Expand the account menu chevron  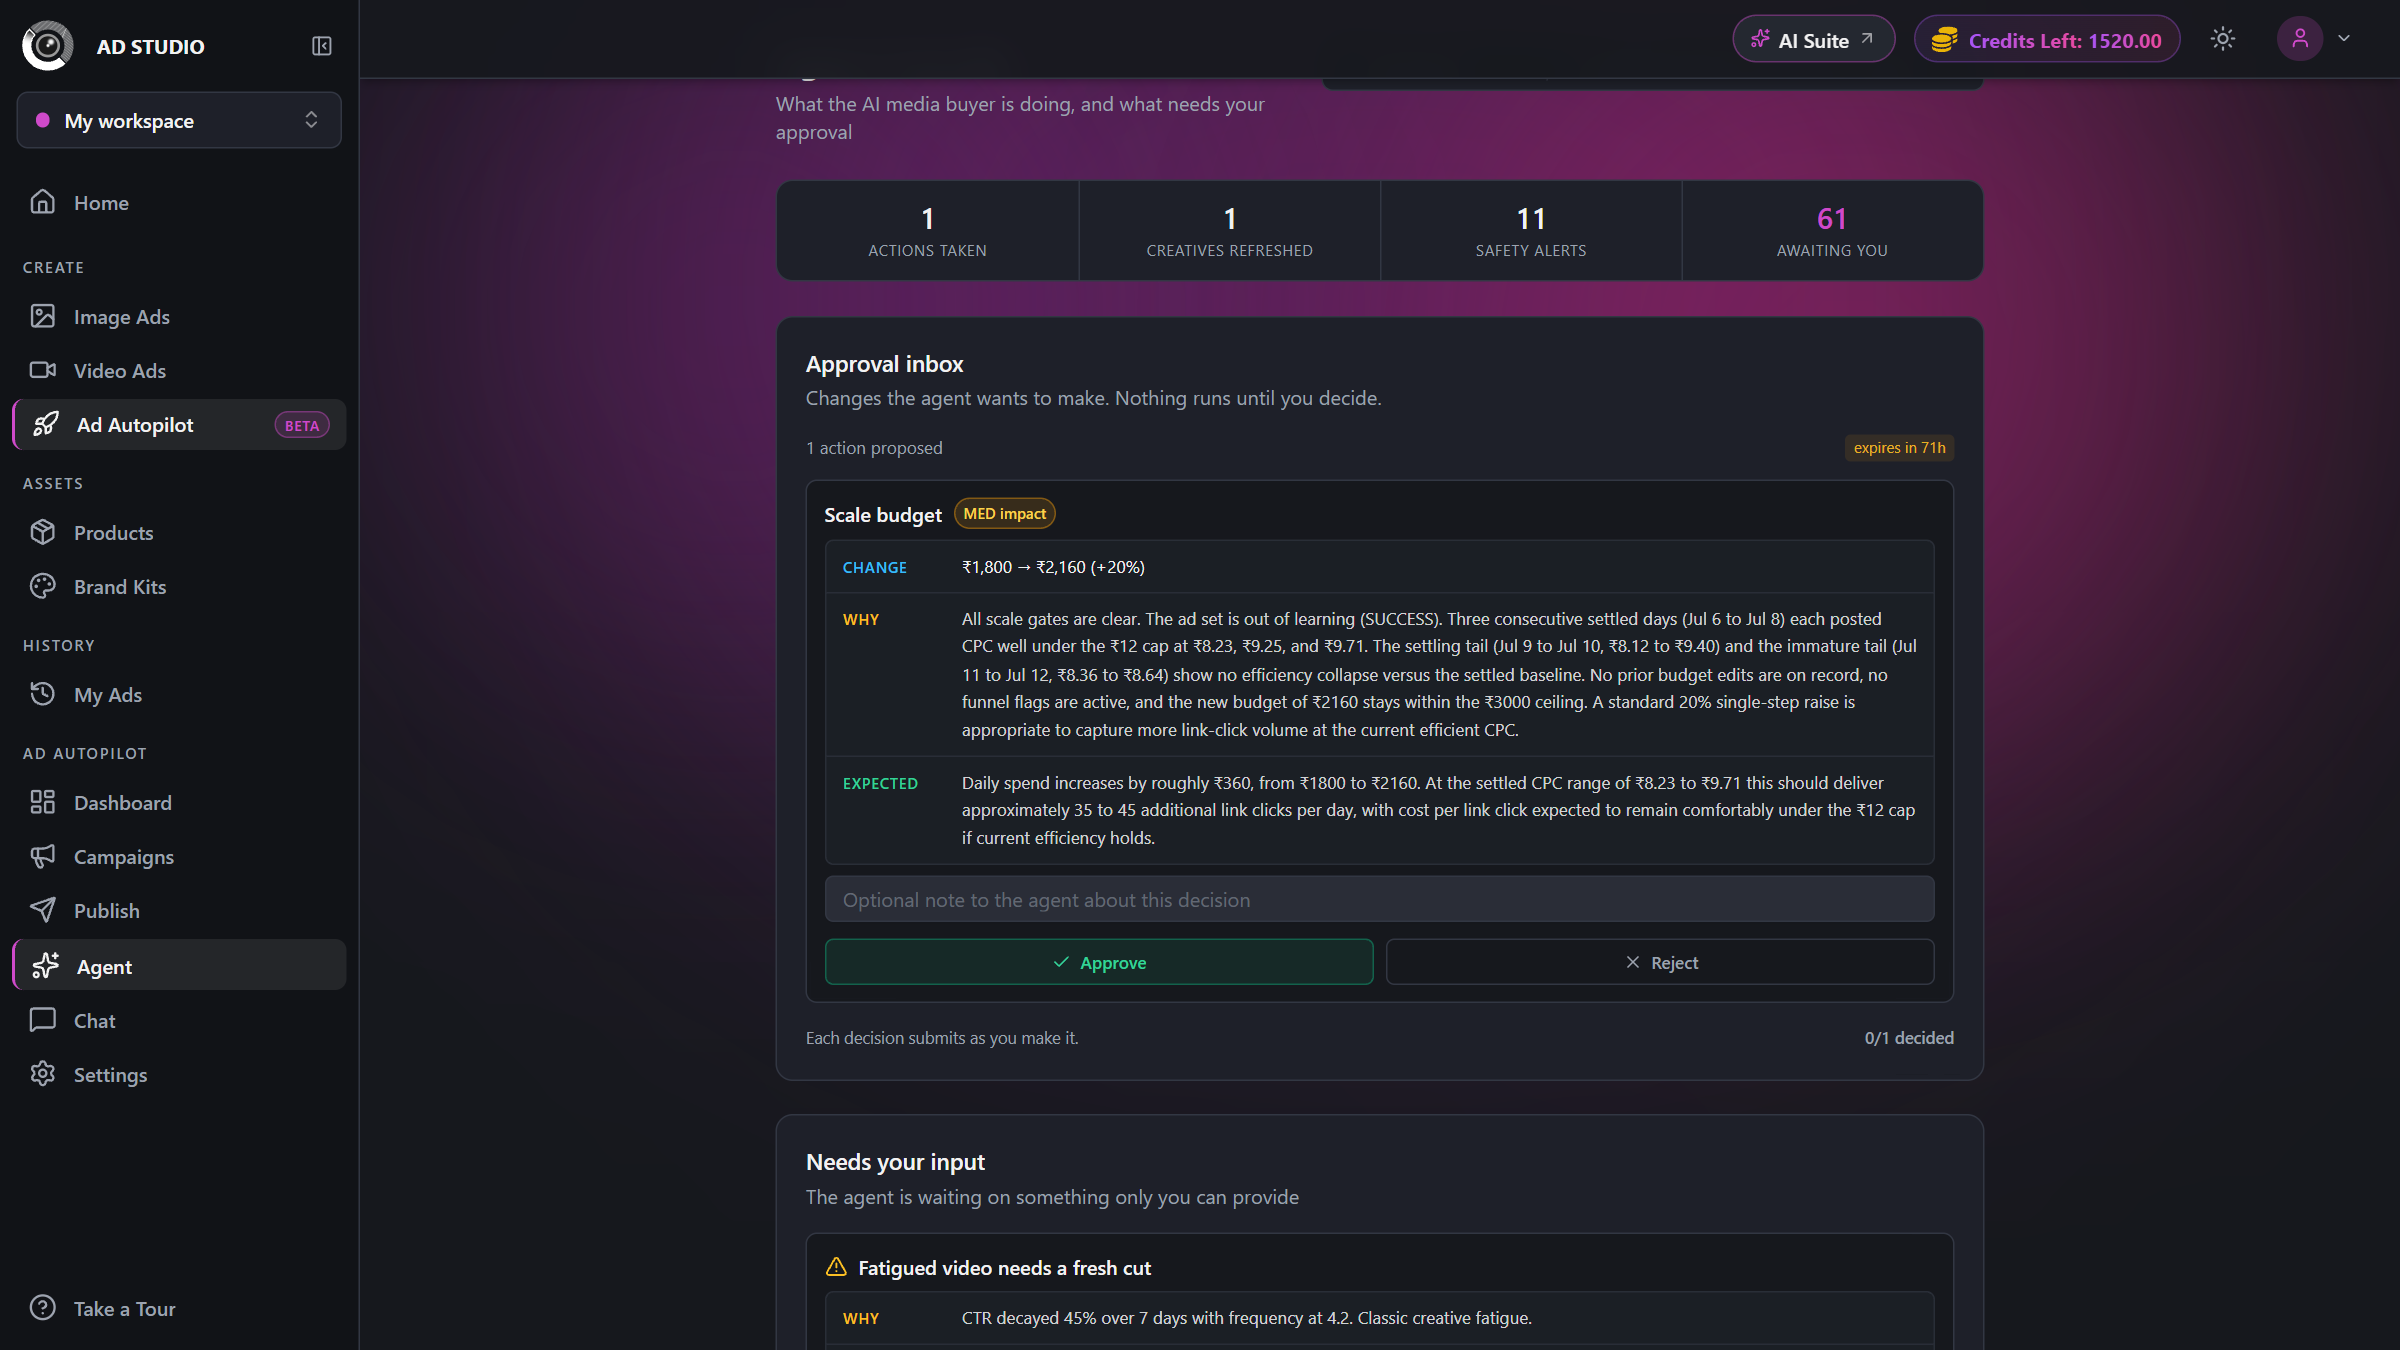pyautogui.click(x=2344, y=39)
